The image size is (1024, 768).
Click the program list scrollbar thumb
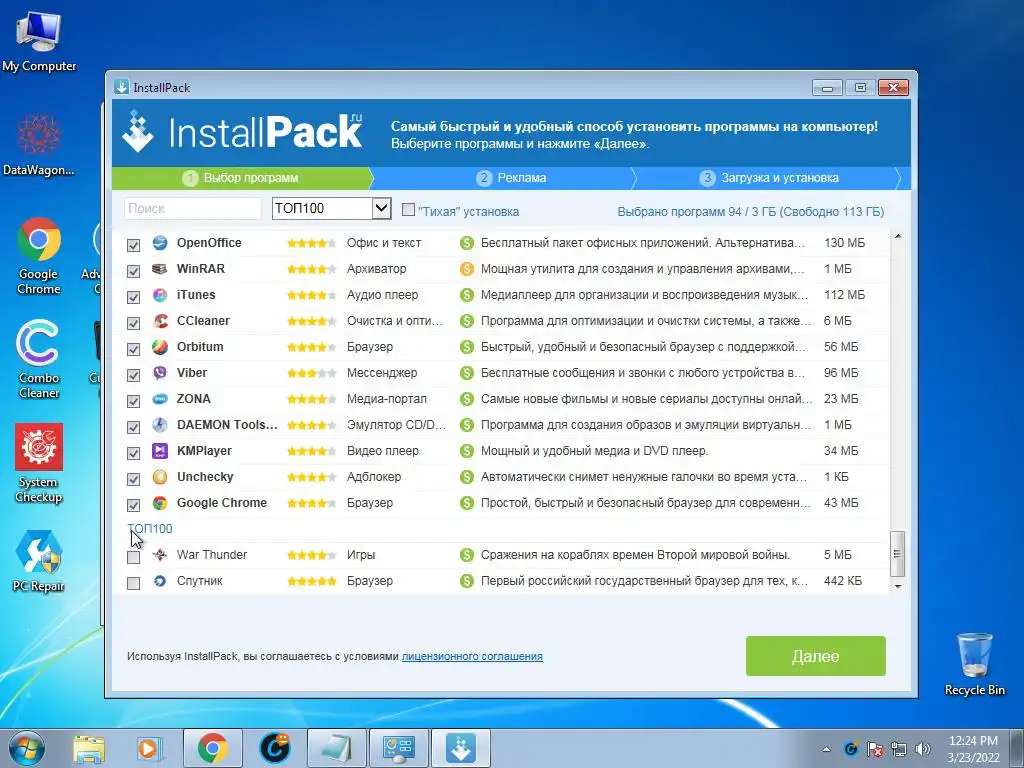[898, 554]
